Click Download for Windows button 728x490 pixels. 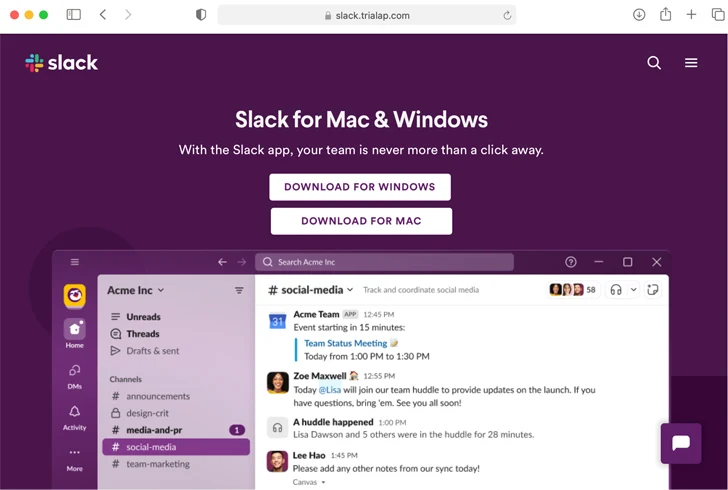point(360,187)
